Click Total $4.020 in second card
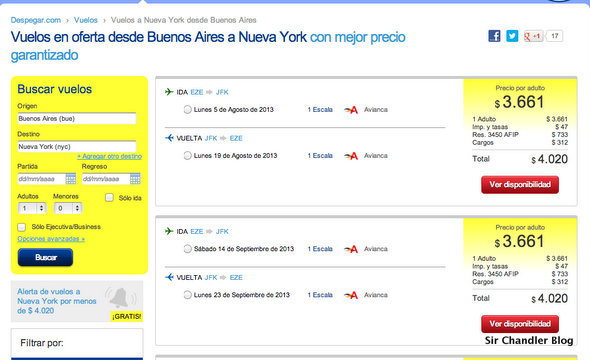 (x=520, y=299)
